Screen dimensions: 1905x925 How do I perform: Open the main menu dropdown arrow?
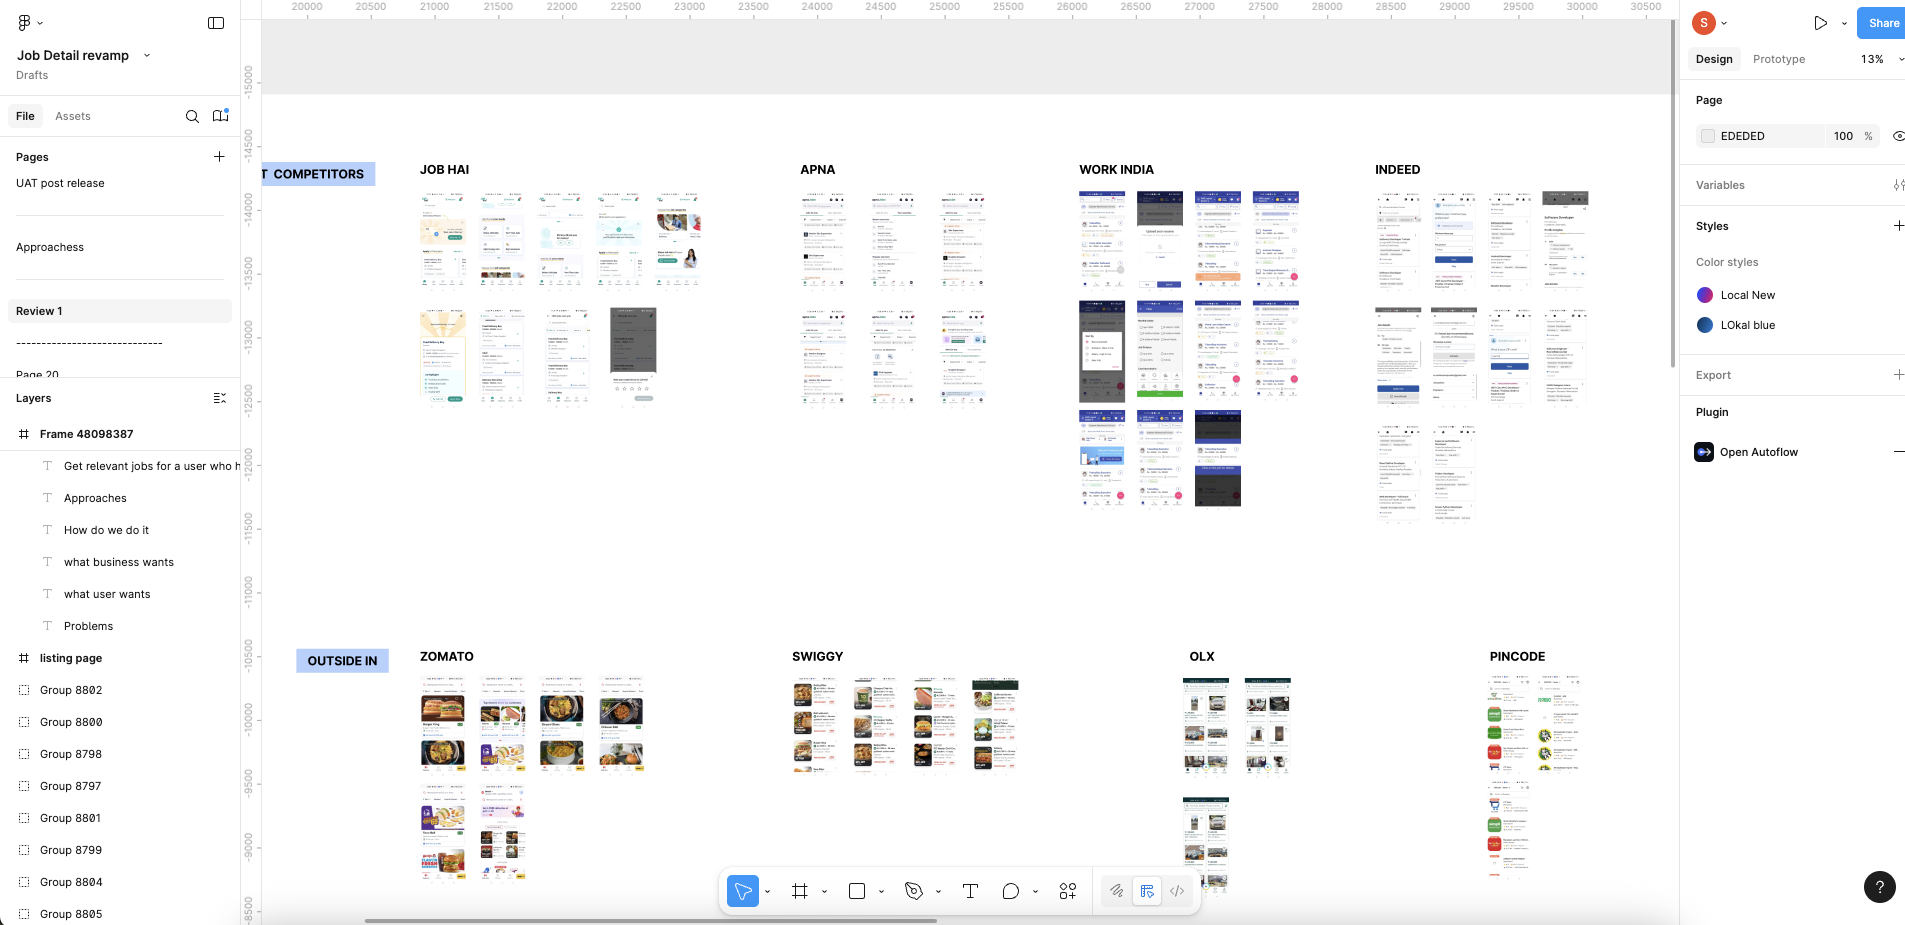[x=40, y=22]
